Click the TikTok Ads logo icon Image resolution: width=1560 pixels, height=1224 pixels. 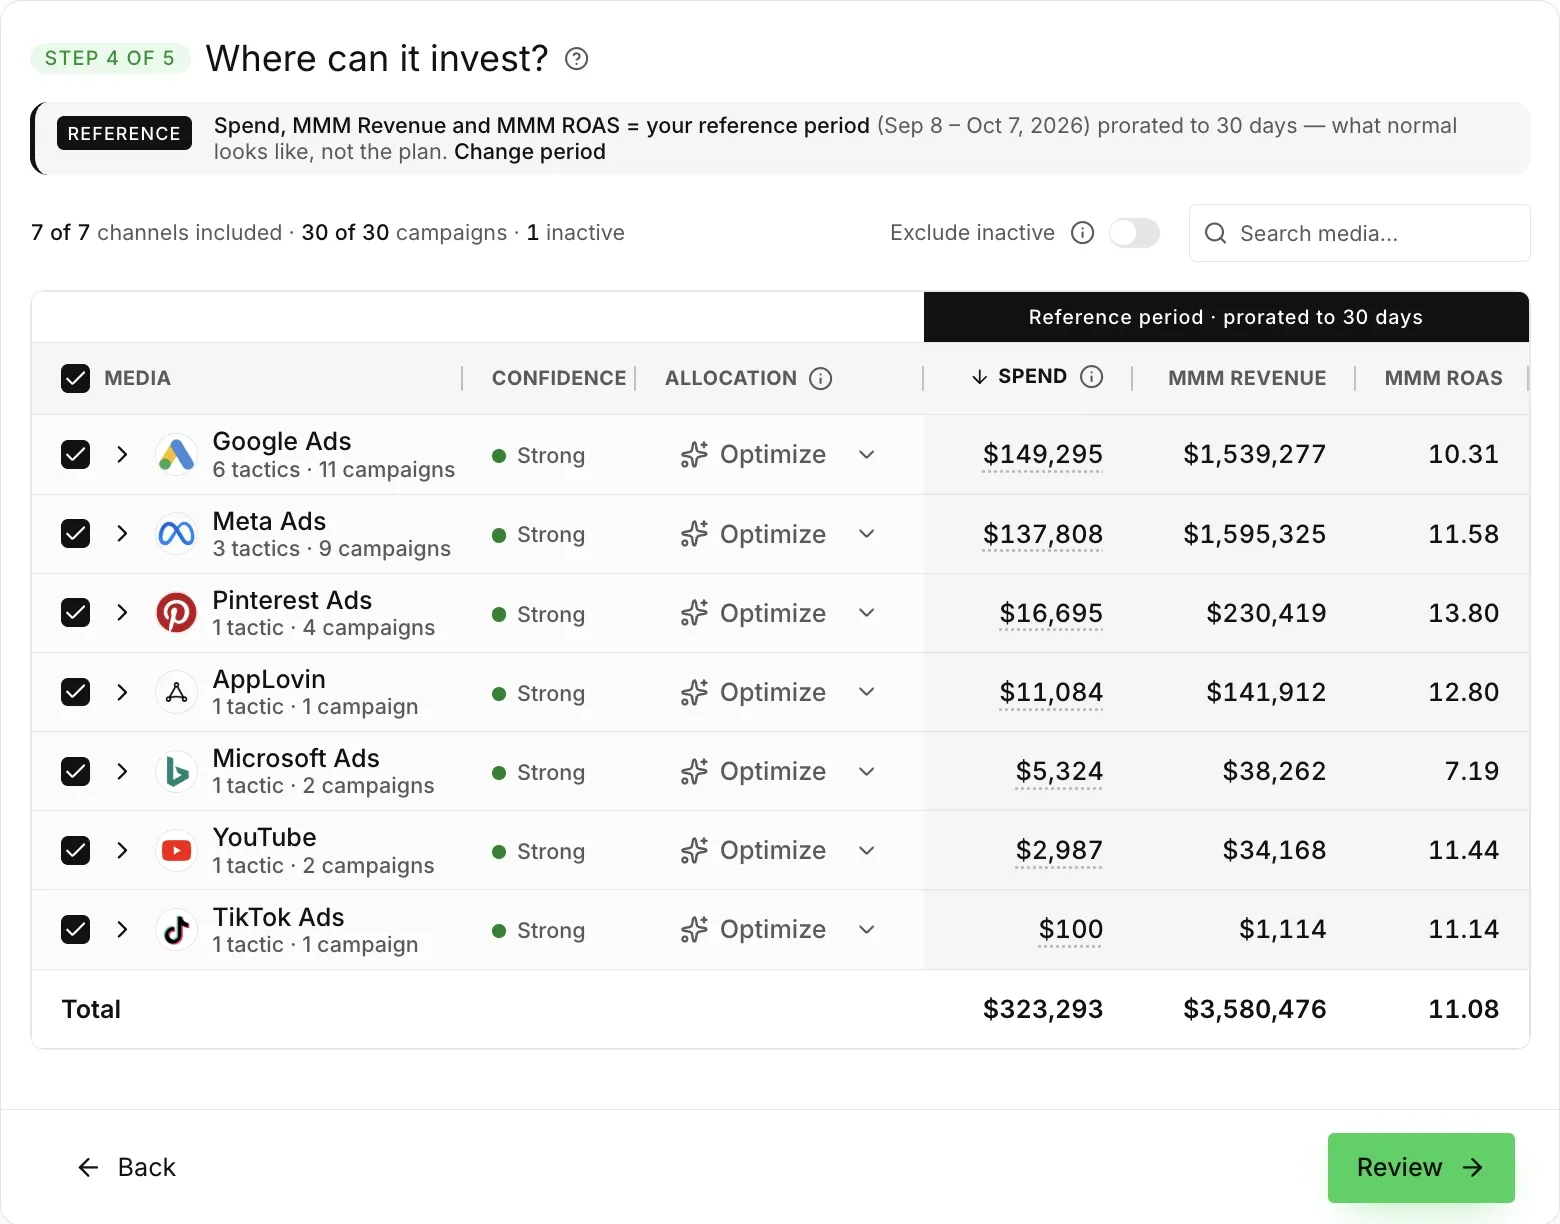pyautogui.click(x=177, y=930)
